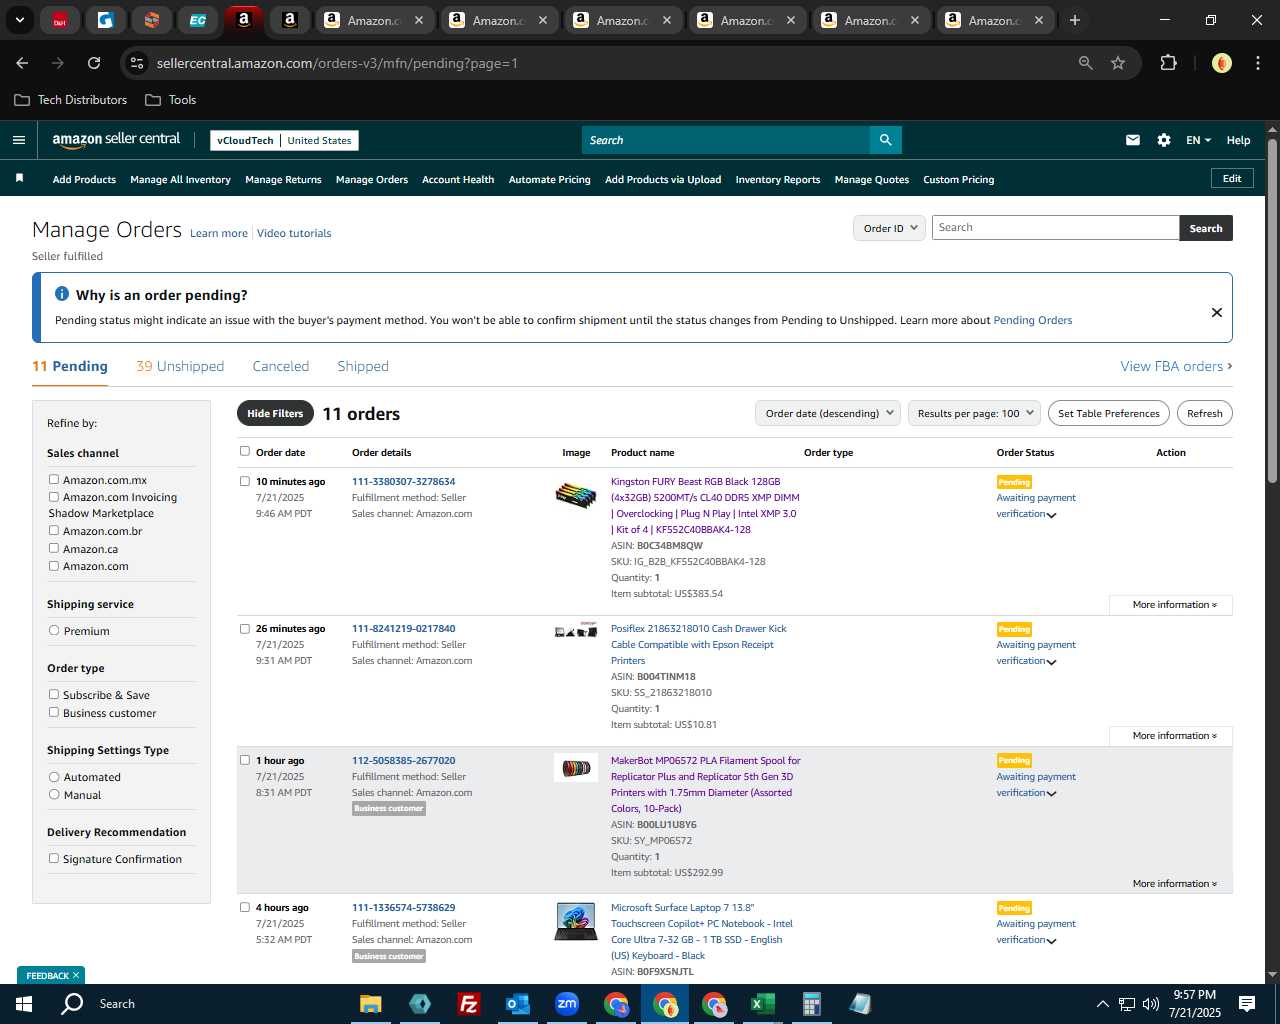Switch to the 39 Unshipped tab
Viewport: 1280px width, 1024px height.
[x=180, y=366]
